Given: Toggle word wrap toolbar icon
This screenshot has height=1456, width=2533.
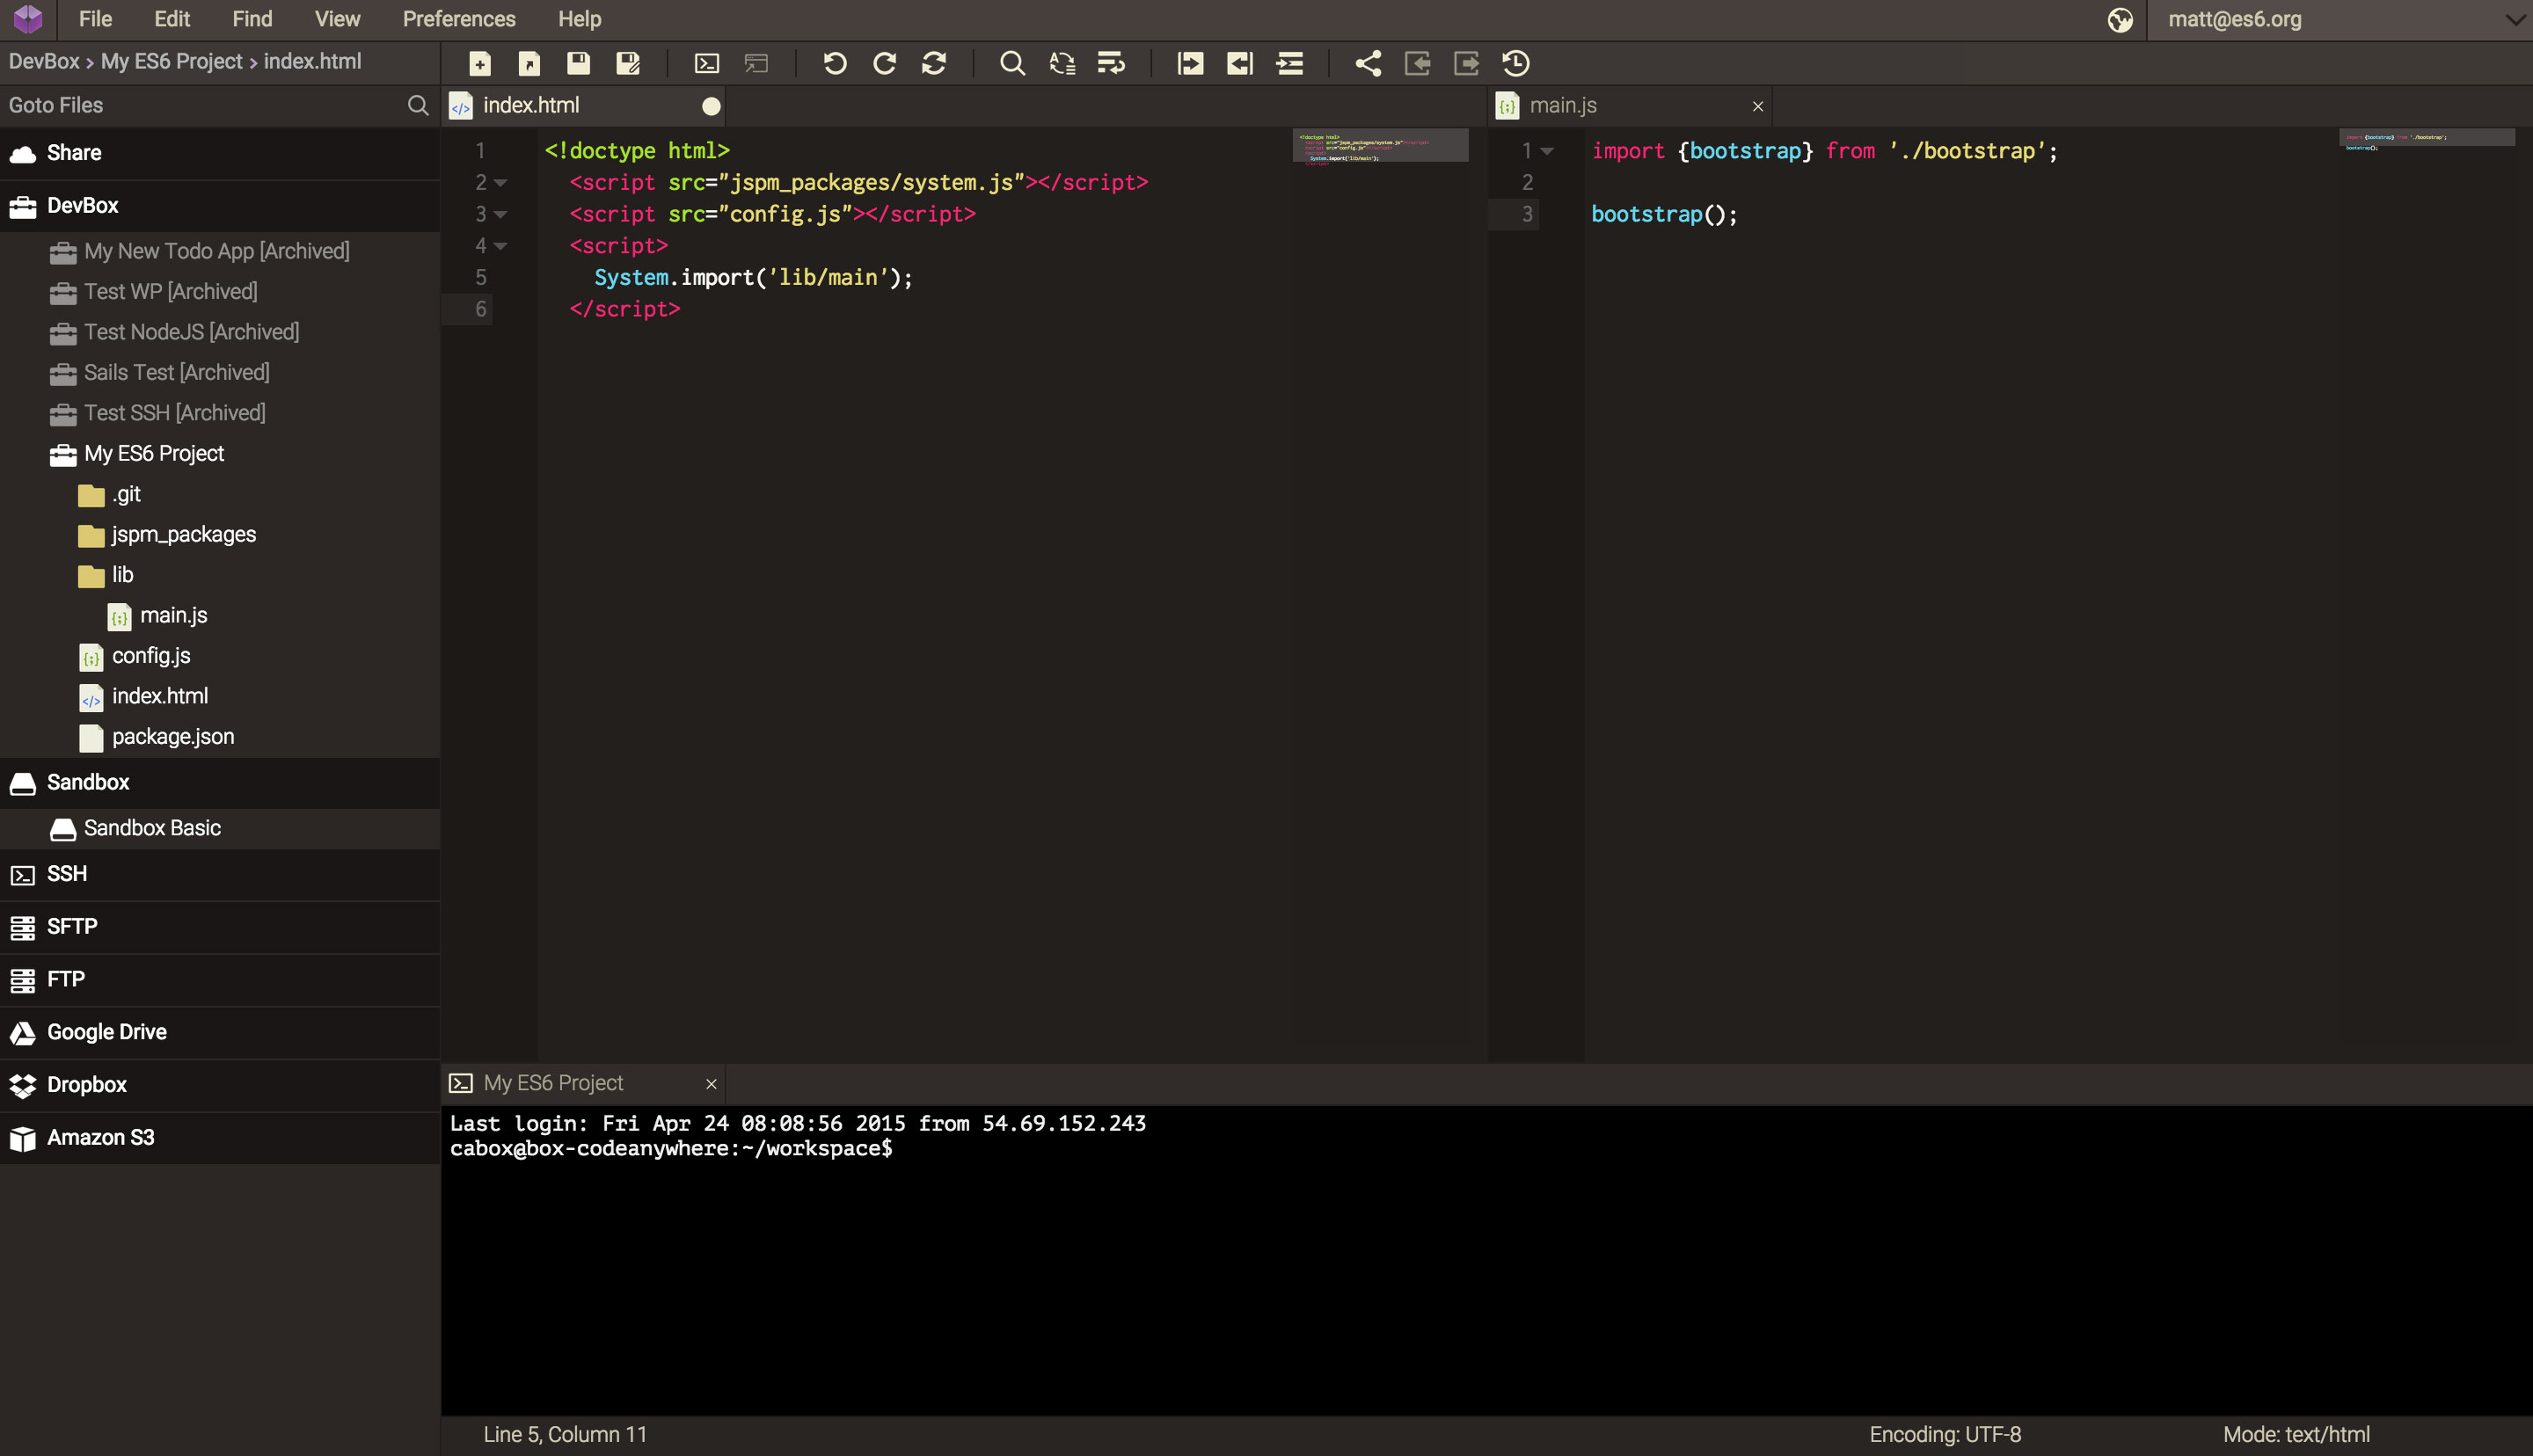Looking at the screenshot, I should pyautogui.click(x=1111, y=64).
